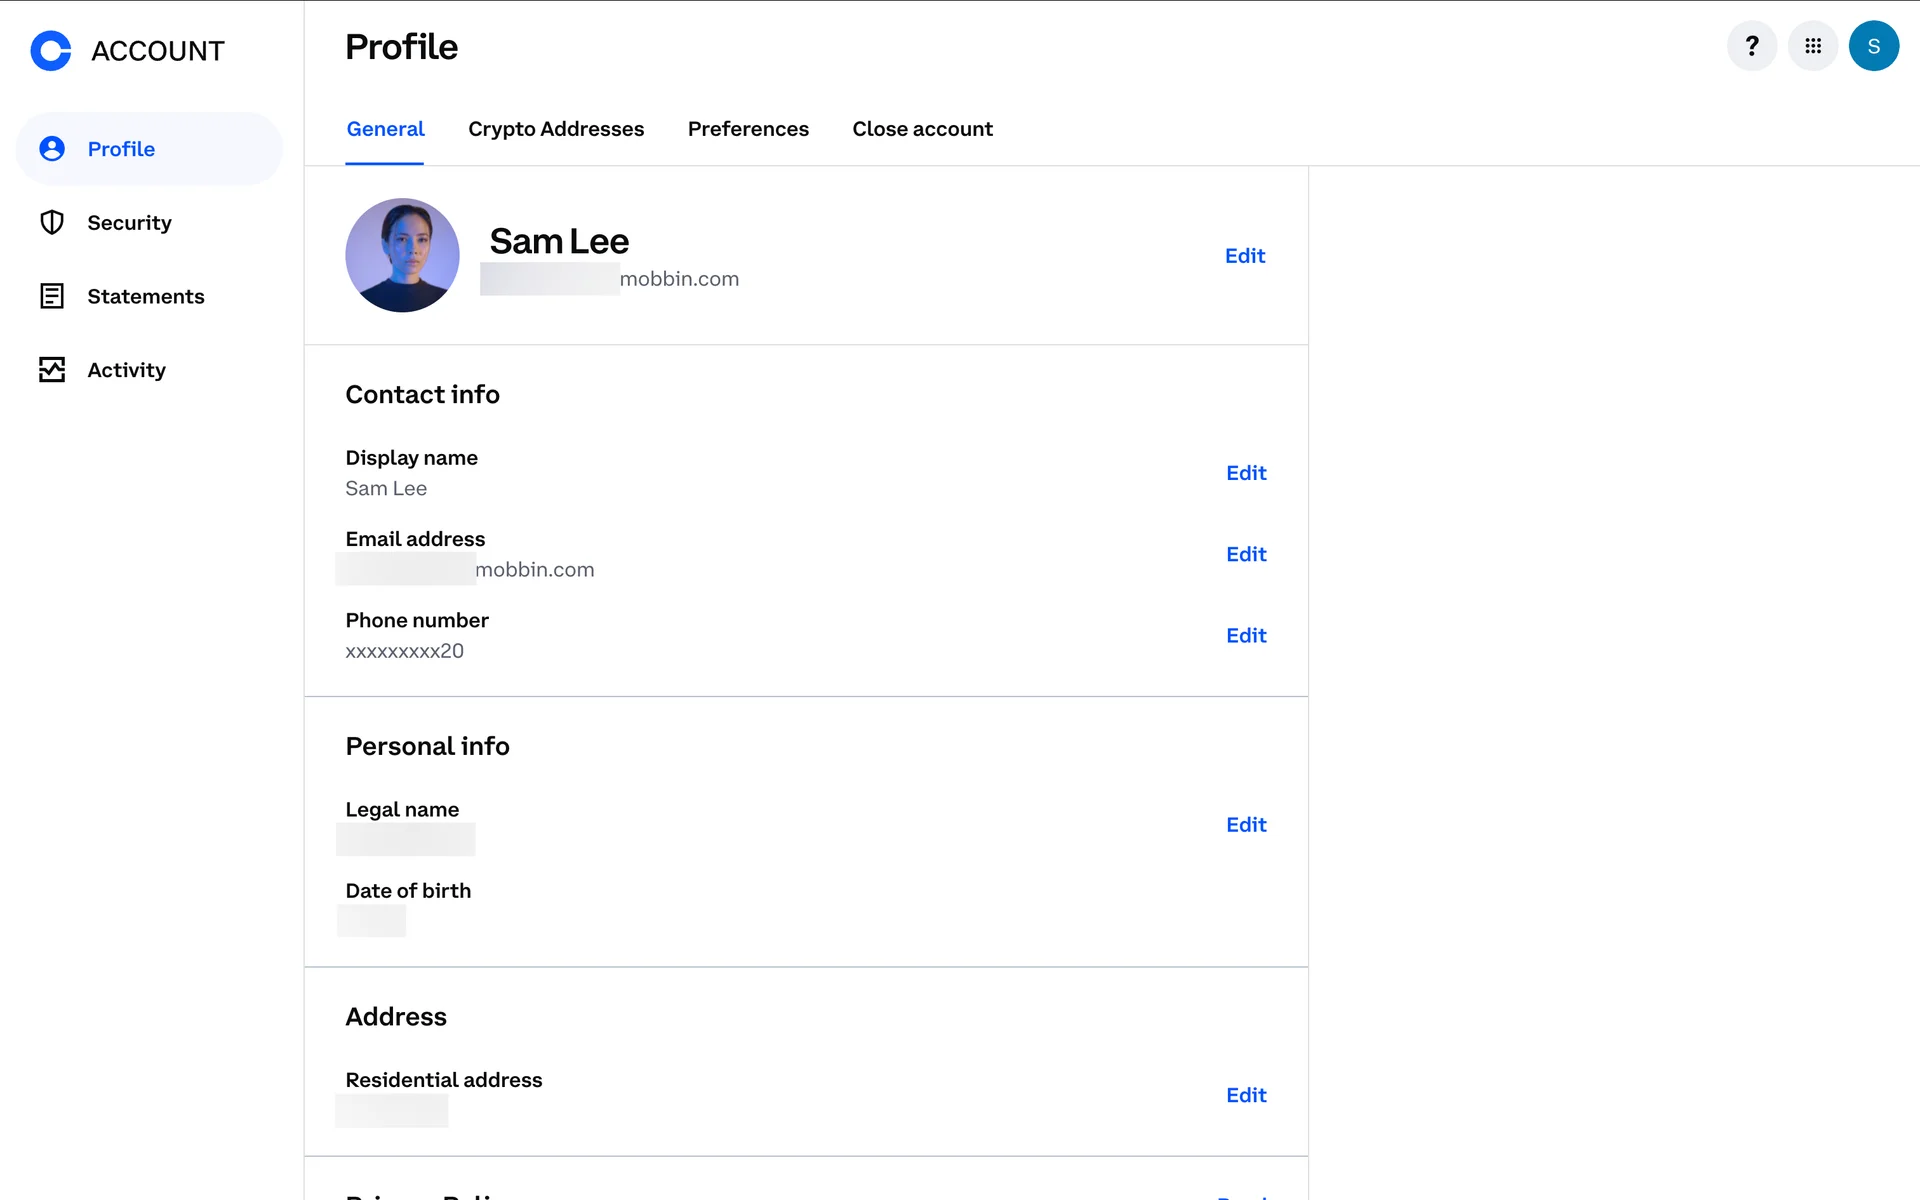Edit the Email address

coord(1246,554)
